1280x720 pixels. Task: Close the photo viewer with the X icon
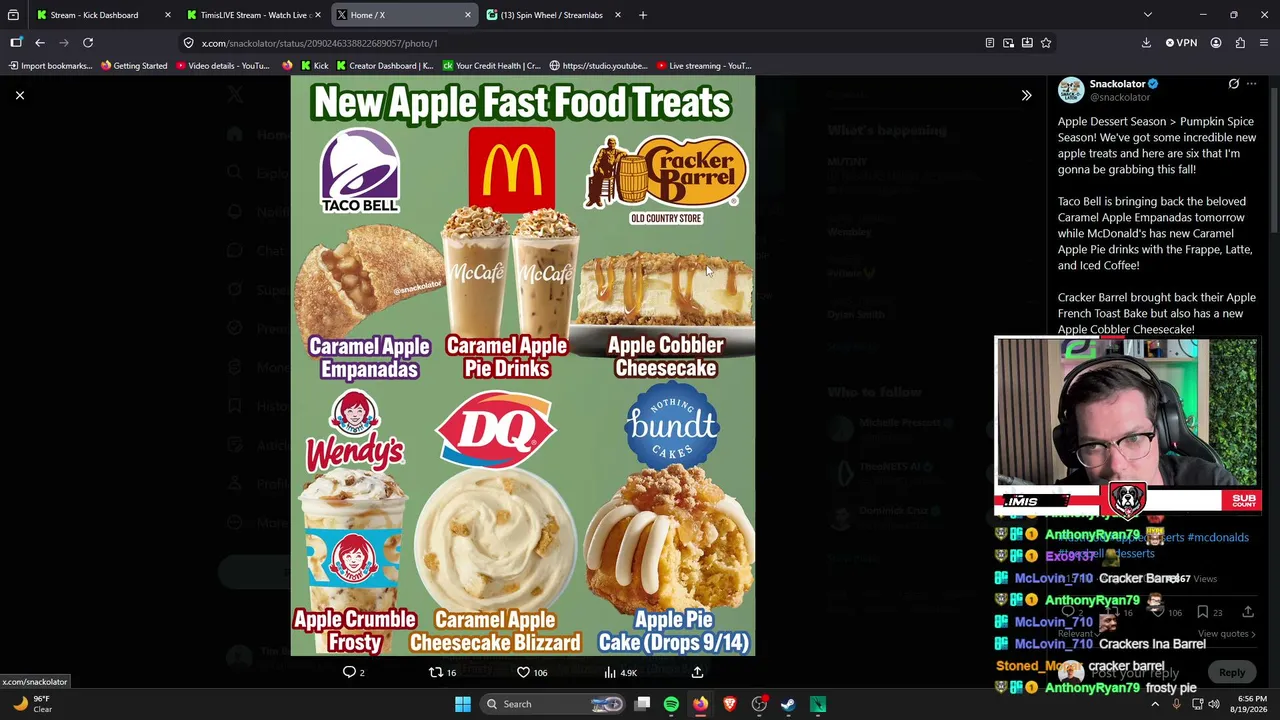pyautogui.click(x=19, y=95)
